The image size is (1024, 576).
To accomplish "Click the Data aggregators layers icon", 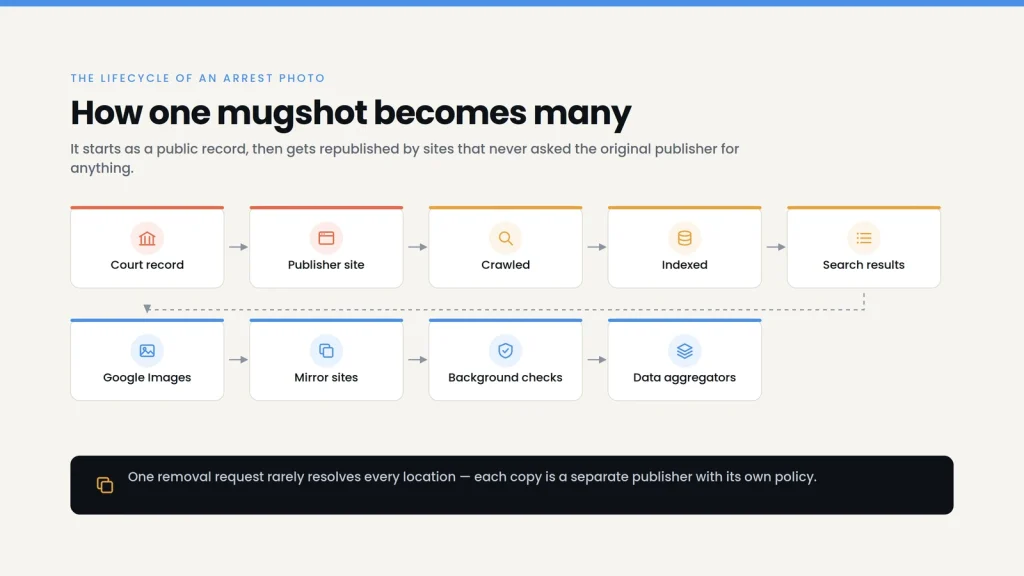I will click(x=684, y=351).
